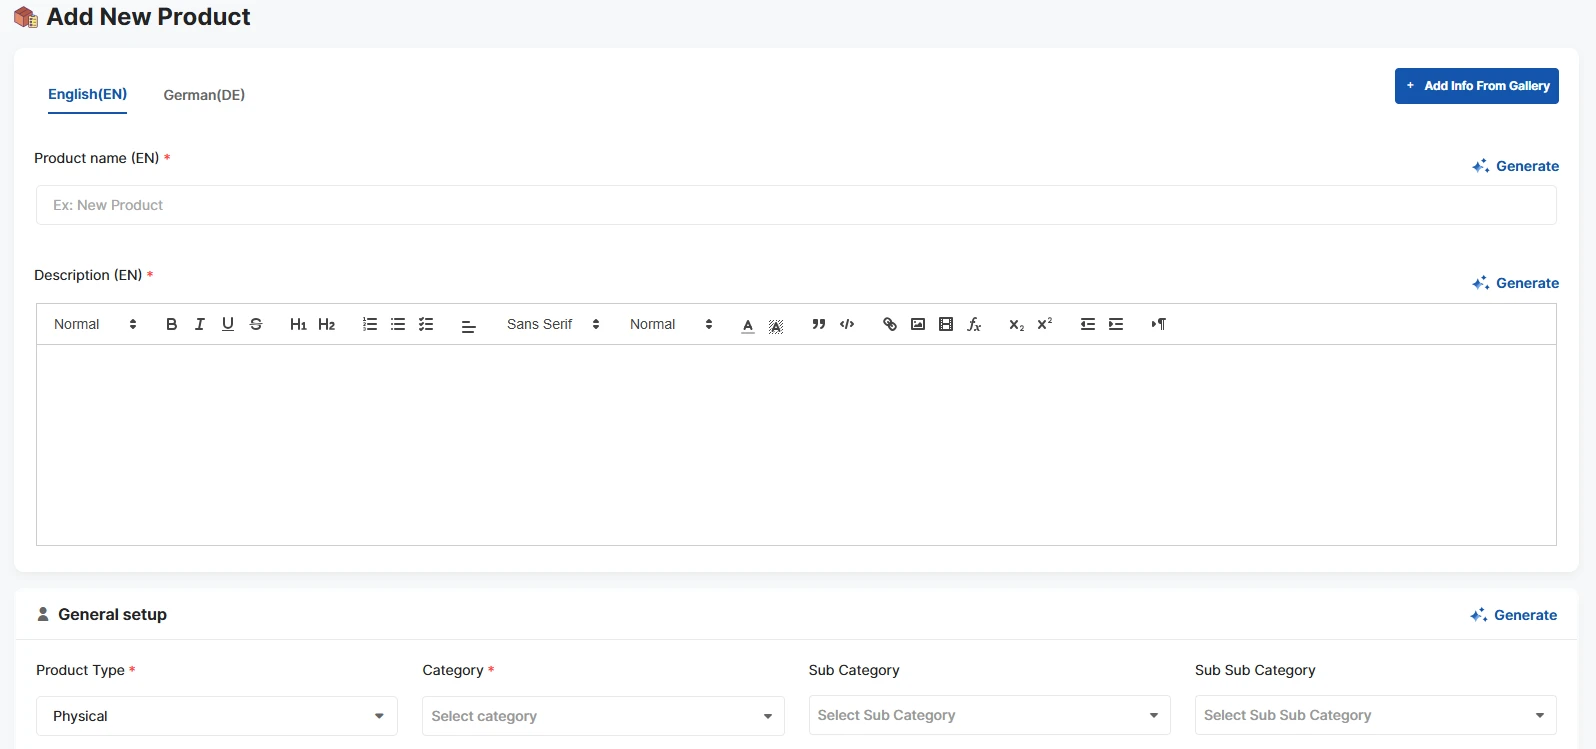Image resolution: width=1596 pixels, height=749 pixels.
Task: Switch to the German(DE) tab
Action: click(204, 95)
